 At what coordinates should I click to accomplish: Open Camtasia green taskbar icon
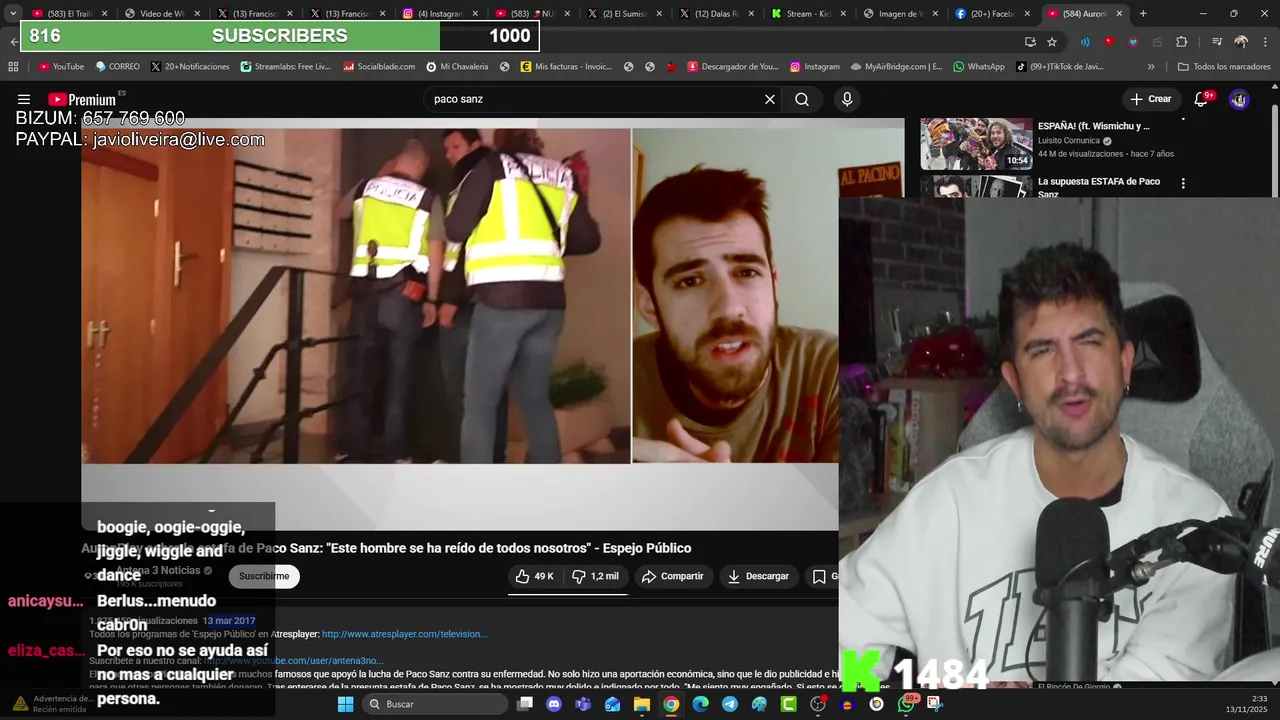(x=788, y=704)
